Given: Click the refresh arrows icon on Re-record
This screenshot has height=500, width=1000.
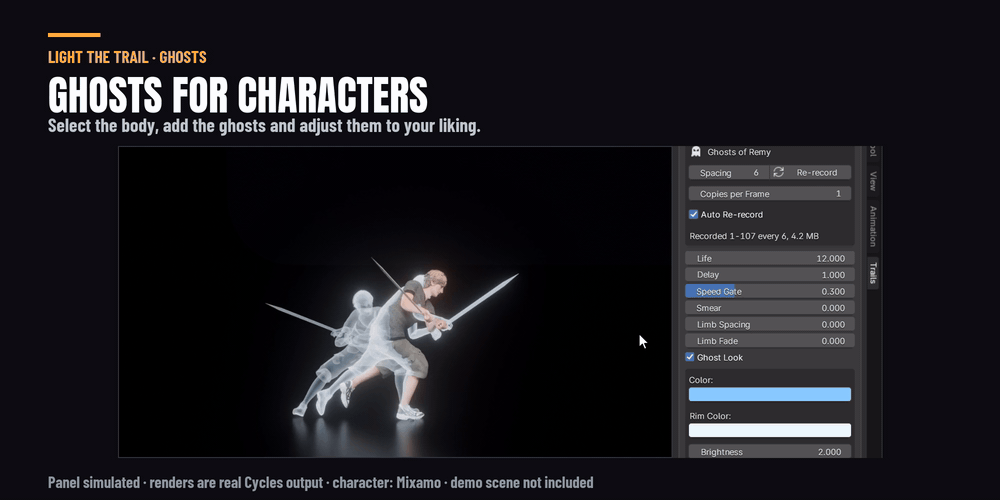Looking at the screenshot, I should [x=778, y=172].
